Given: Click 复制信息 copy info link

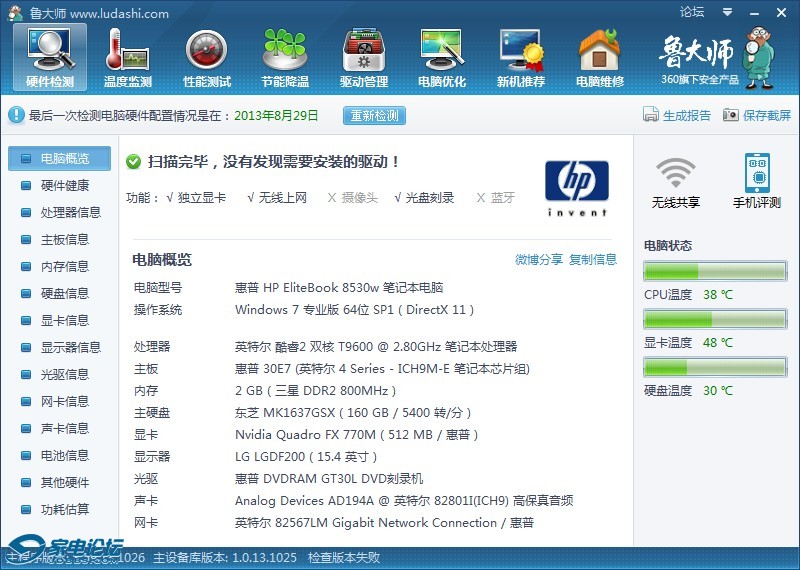Looking at the screenshot, I should [x=593, y=260].
